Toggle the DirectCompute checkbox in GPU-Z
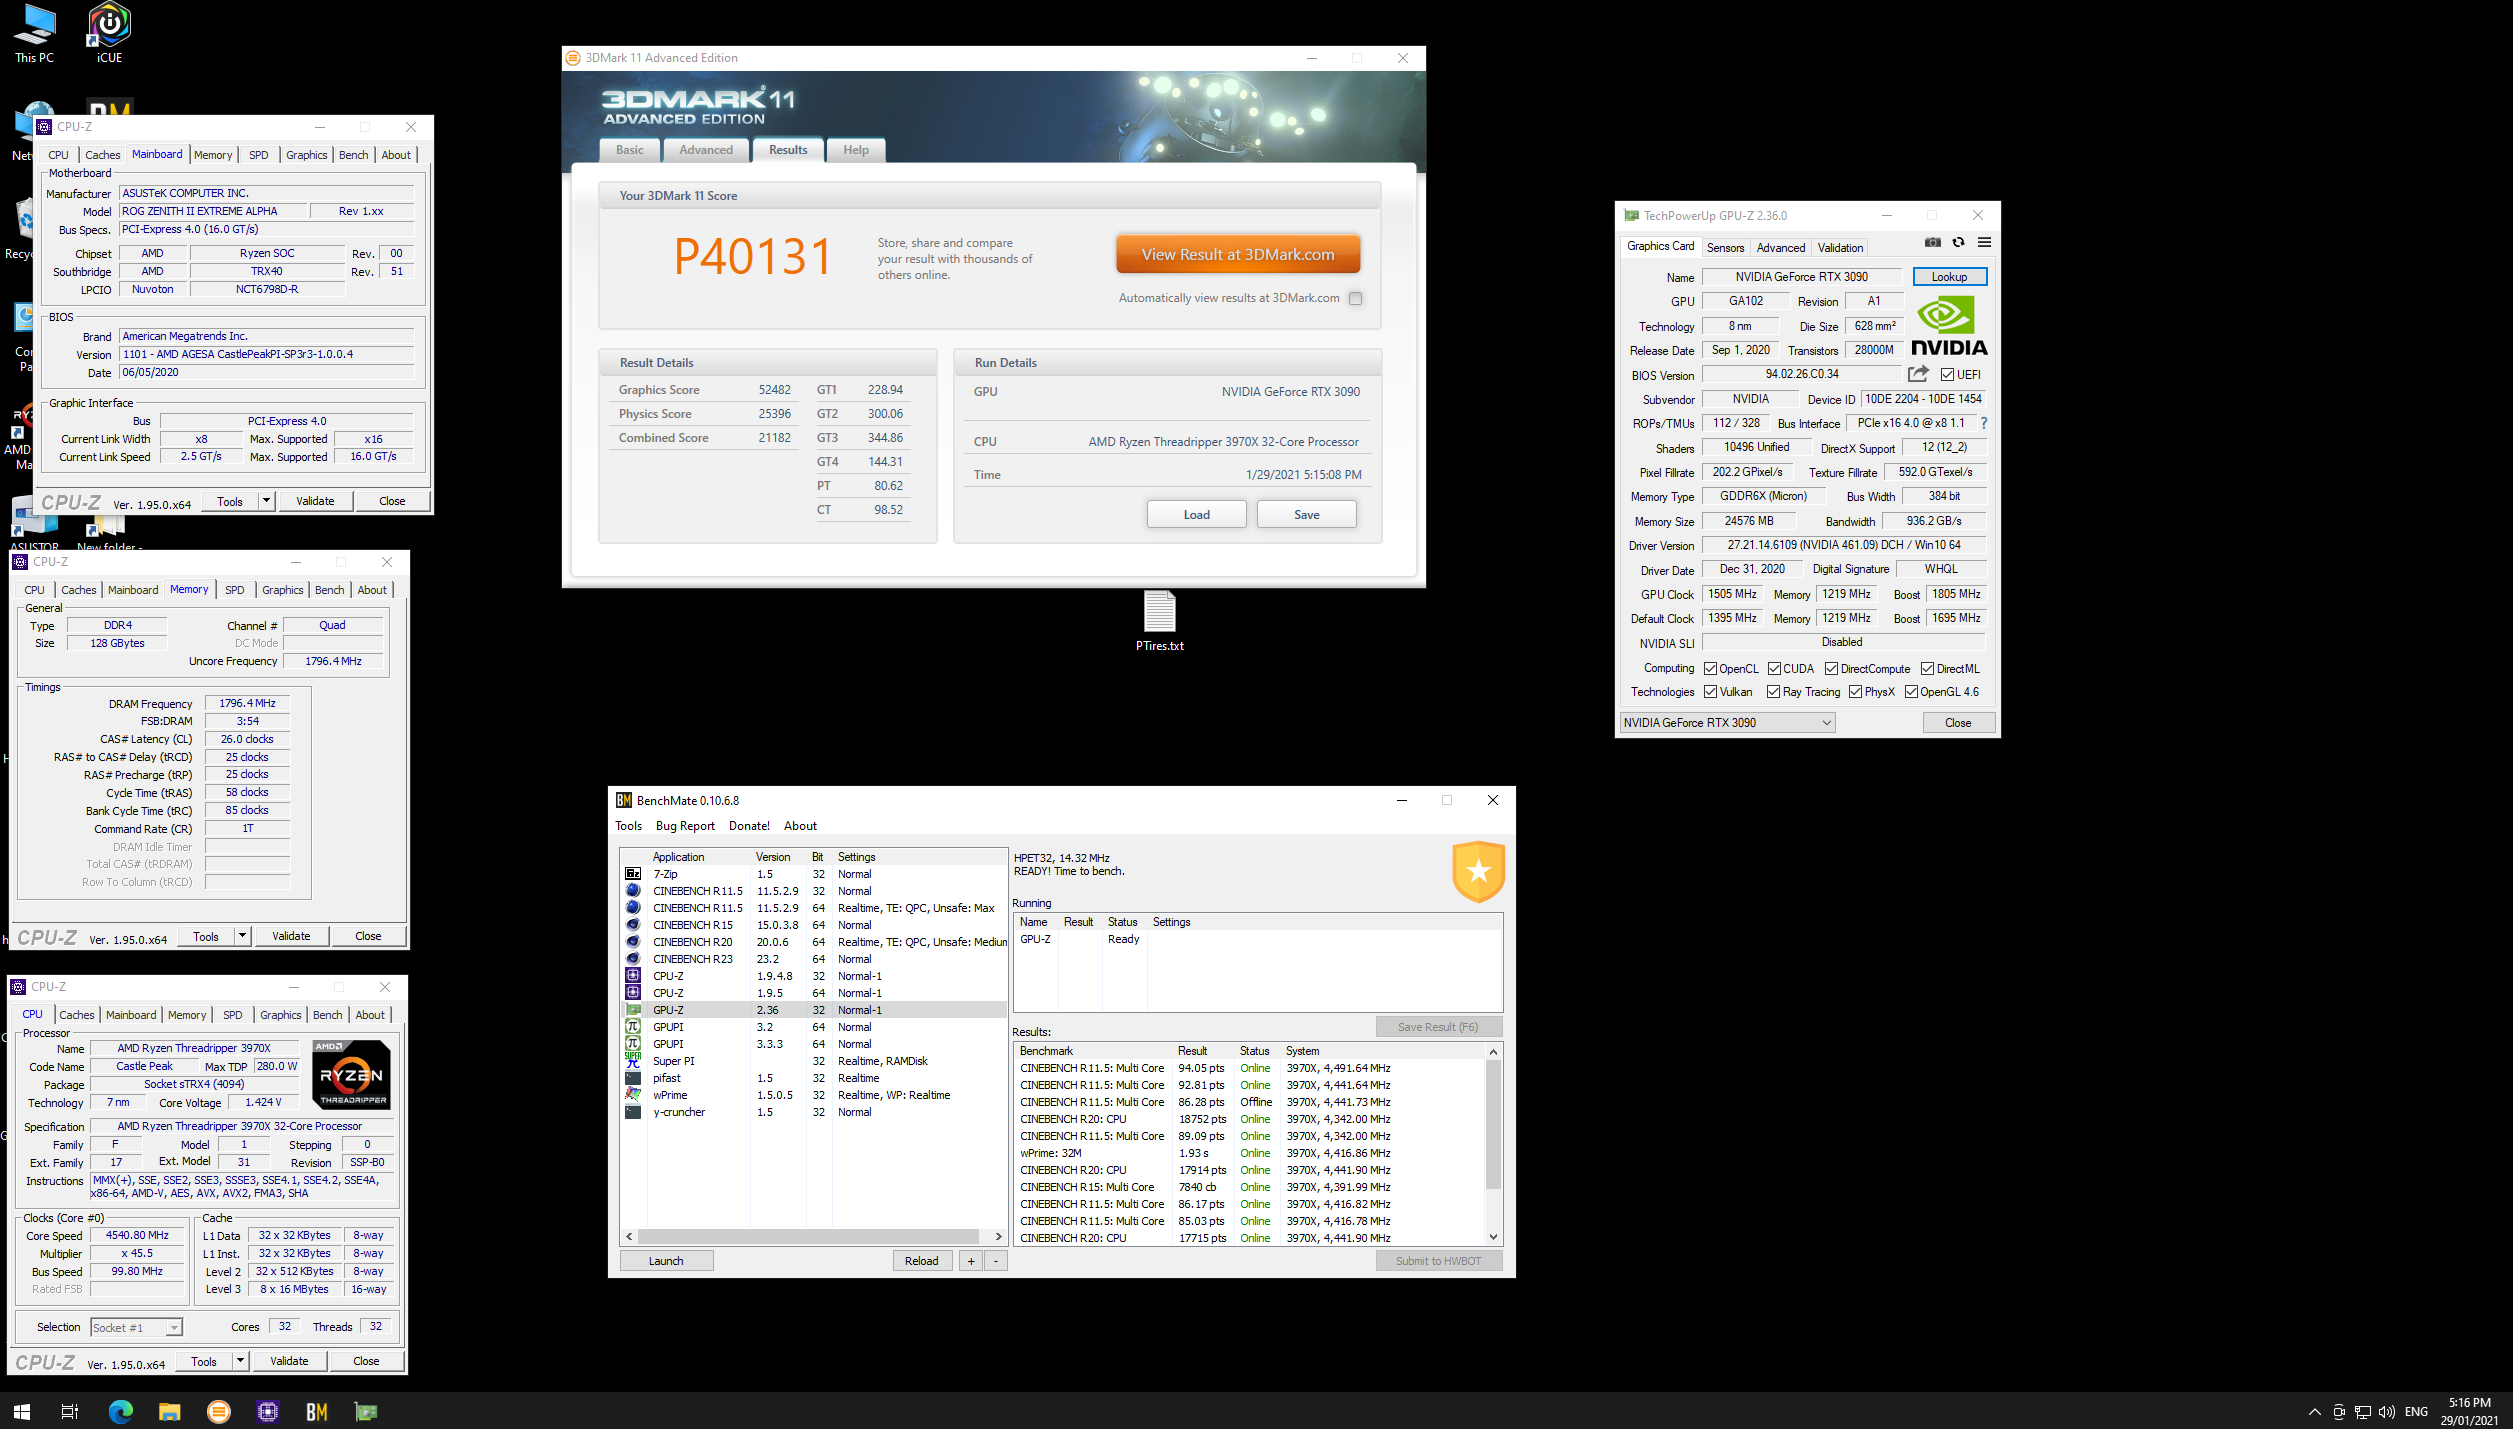The width and height of the screenshot is (2513, 1429). (1831, 669)
